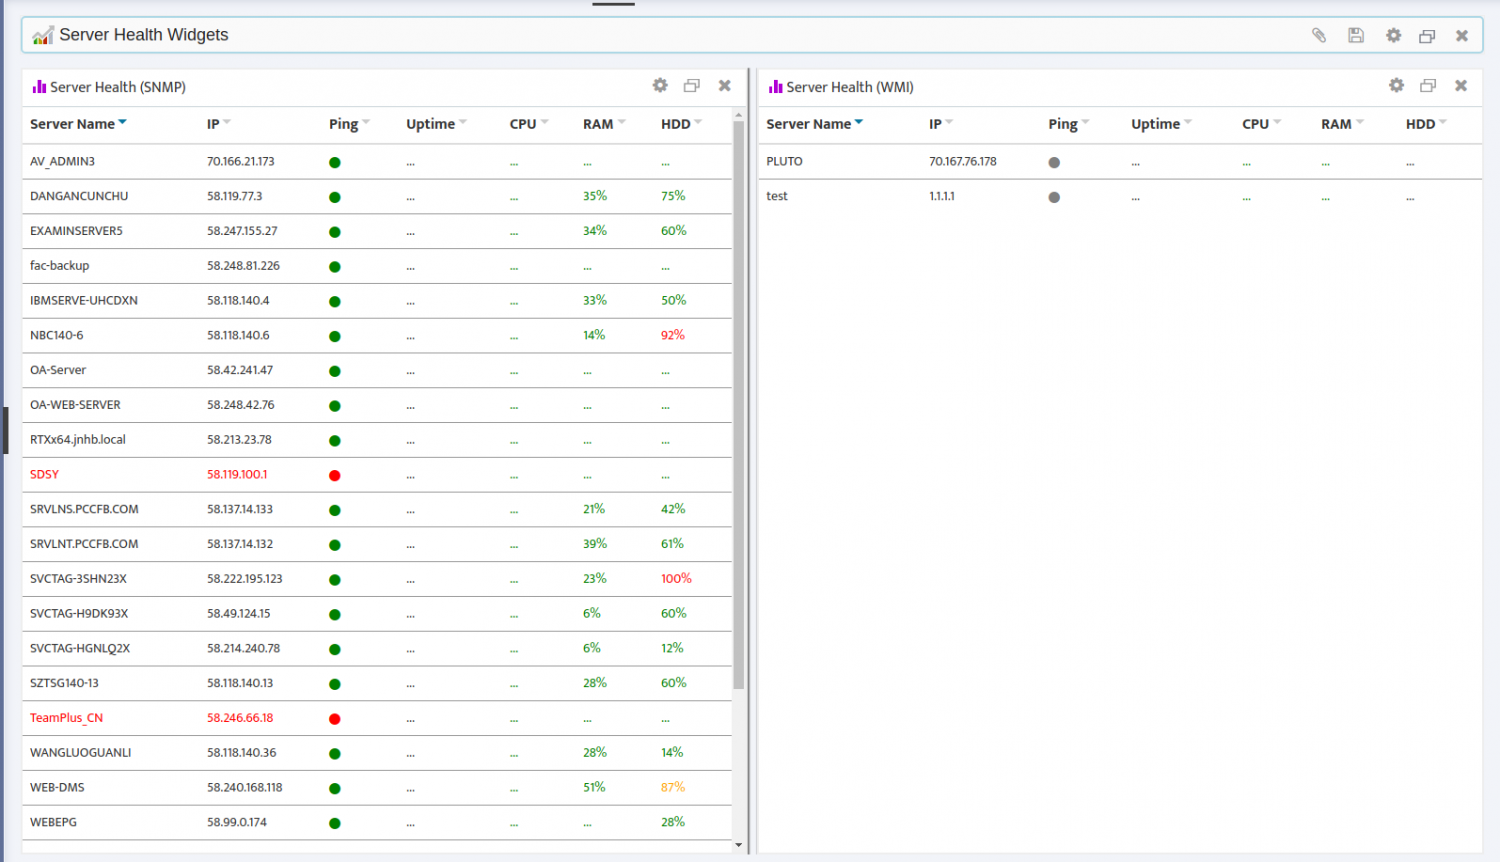Click the red ping status dot for SDSY
1500x862 pixels.
pos(334,475)
